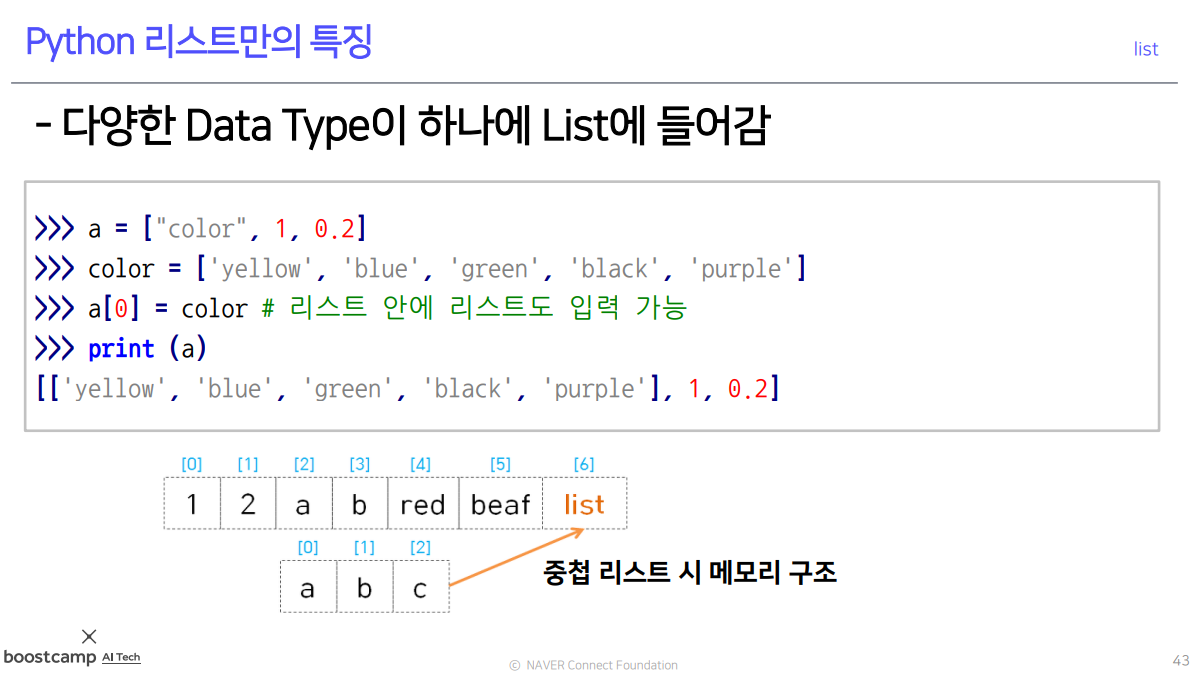
Task: Click the nested list cell 'a' under [0]
Action: pyautogui.click(x=308, y=587)
